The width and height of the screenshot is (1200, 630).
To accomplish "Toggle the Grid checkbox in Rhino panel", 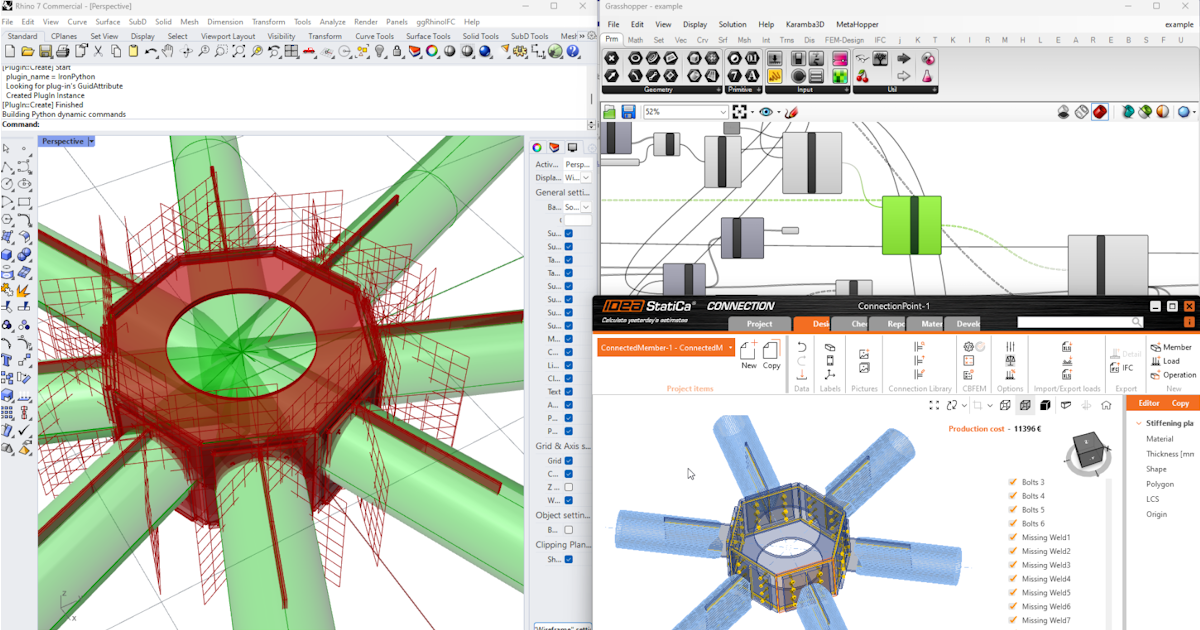I will pos(568,461).
